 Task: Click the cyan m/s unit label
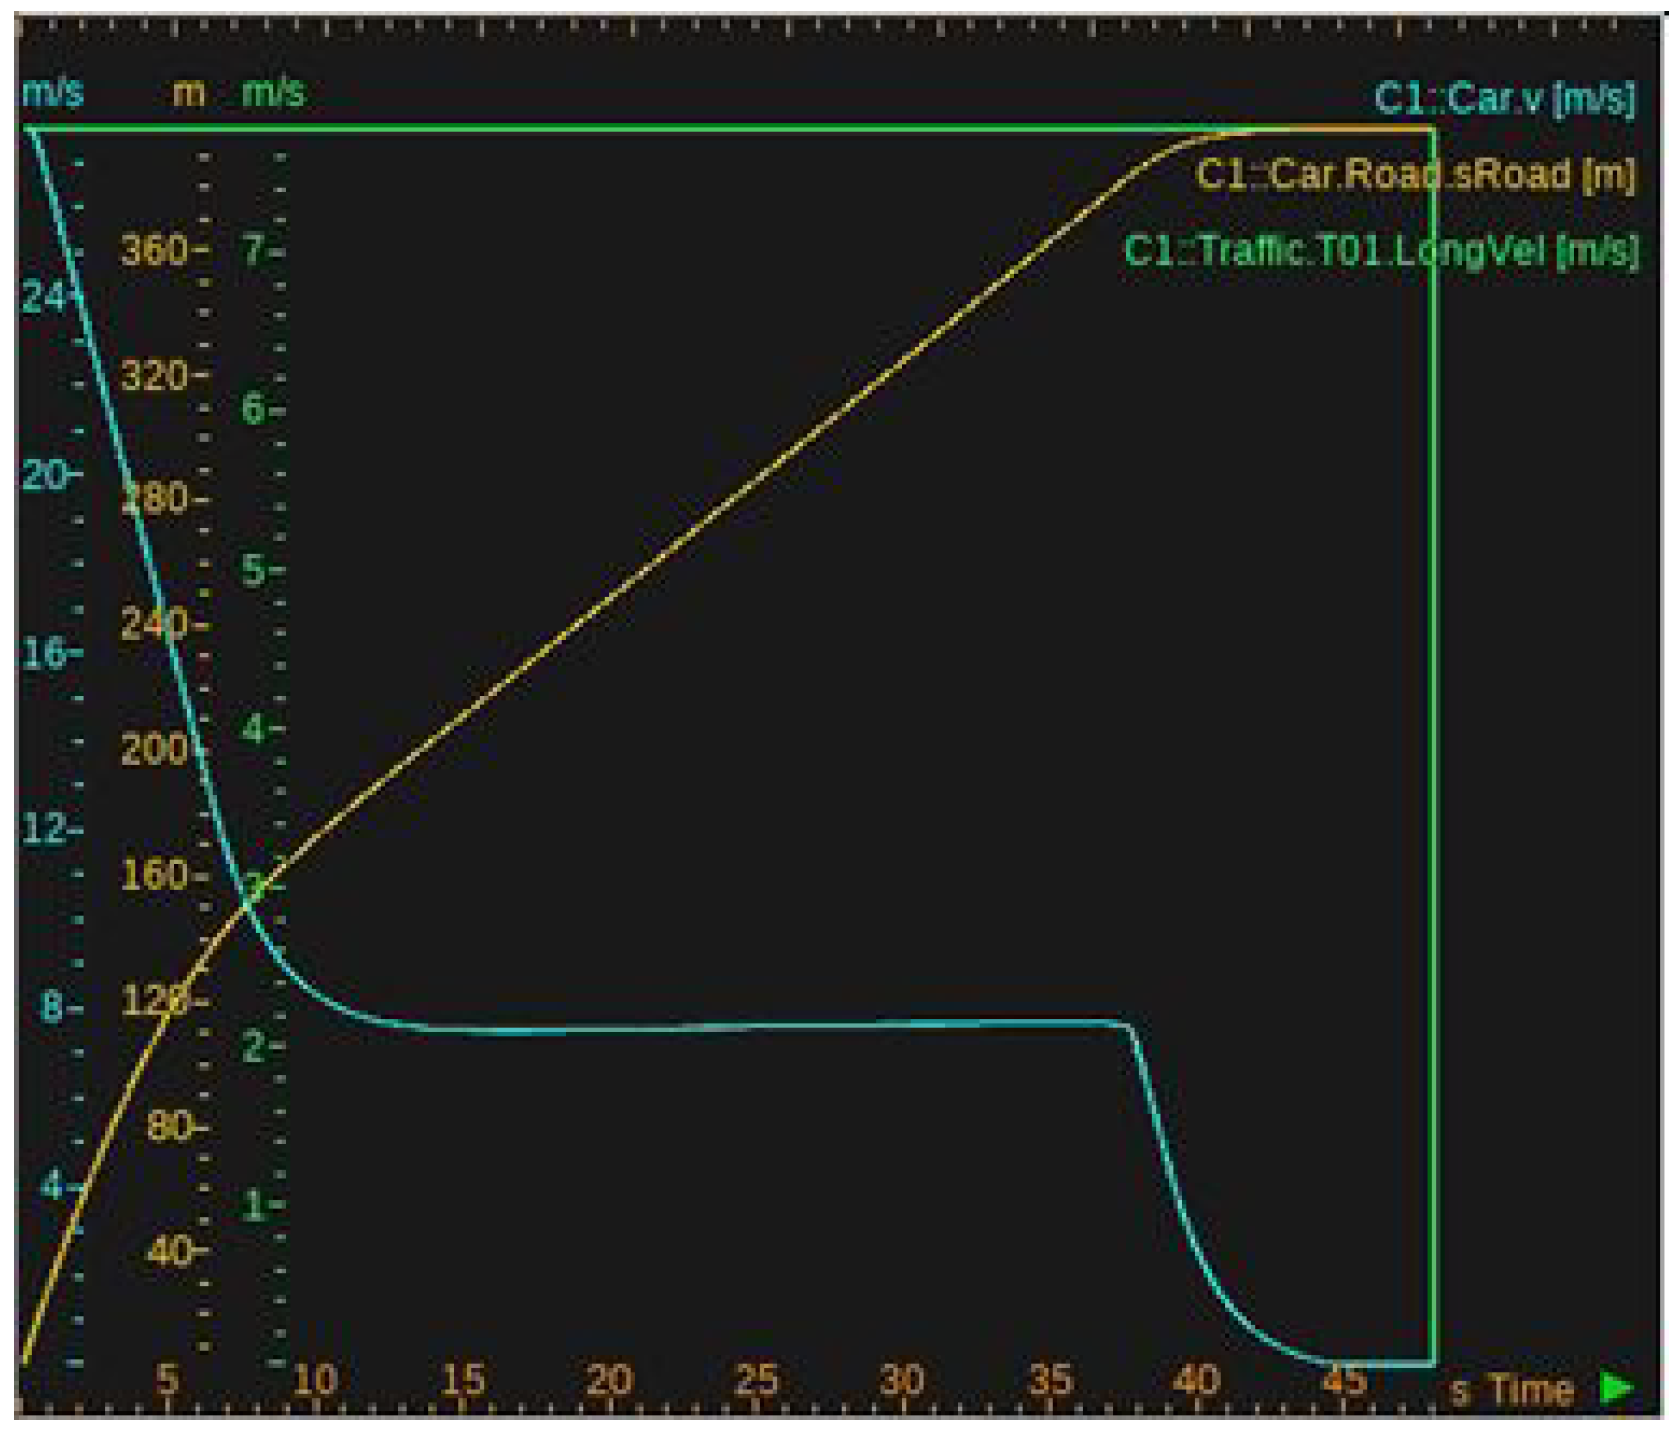(52, 92)
